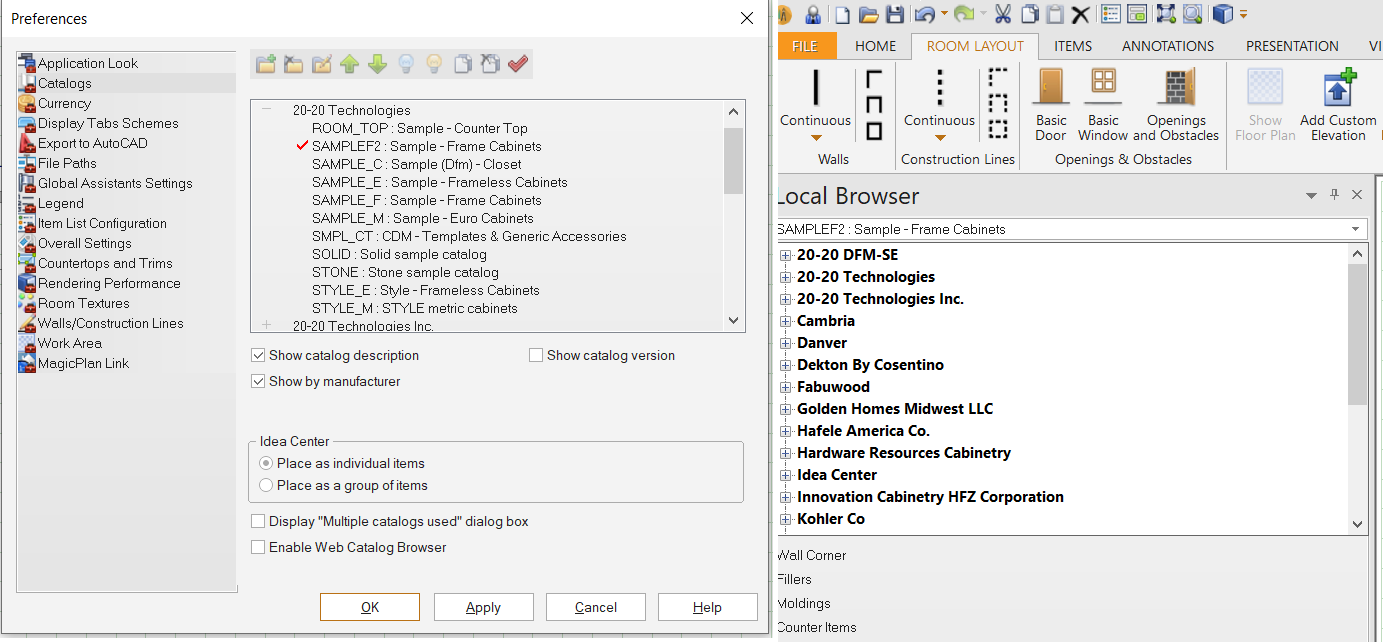Toggle Show catalog description checkbox
The width and height of the screenshot is (1386, 642).
coord(259,356)
